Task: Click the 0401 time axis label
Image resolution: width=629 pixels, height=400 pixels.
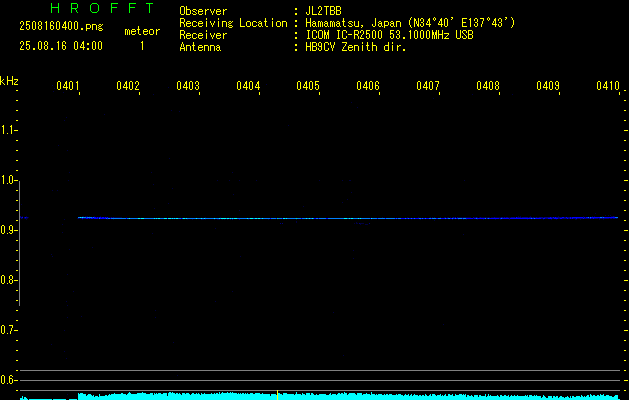Action: pyautogui.click(x=67, y=86)
